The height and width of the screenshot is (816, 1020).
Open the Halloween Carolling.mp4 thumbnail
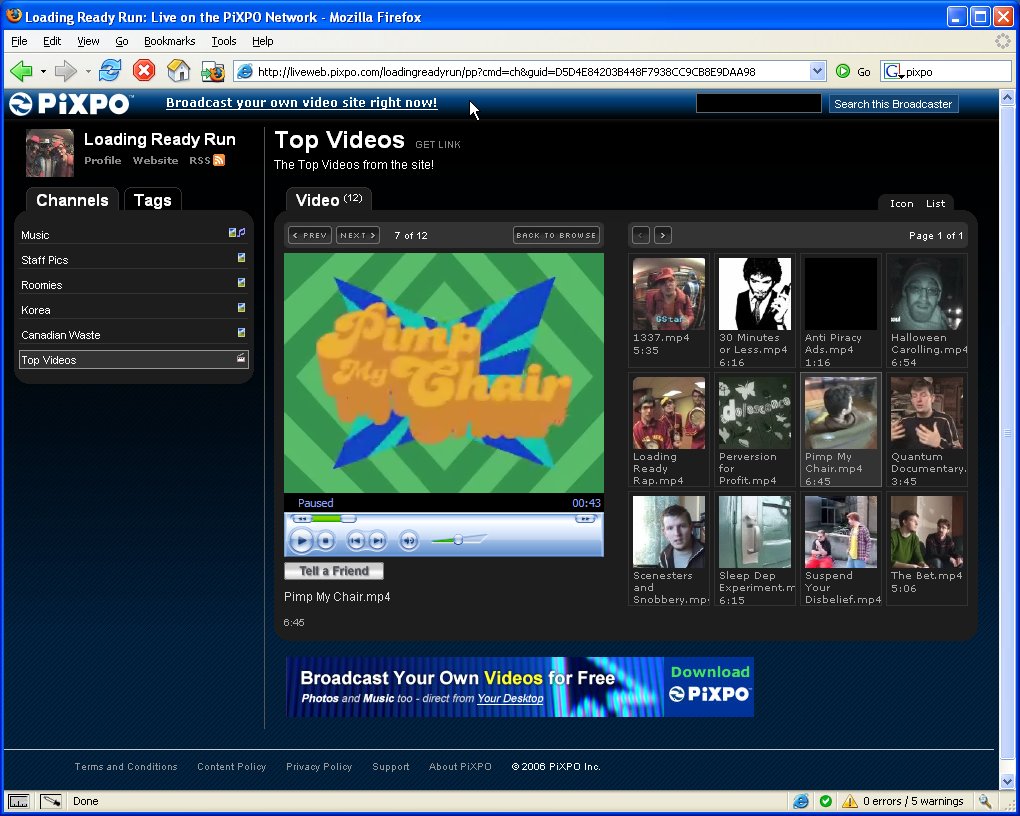click(926, 293)
